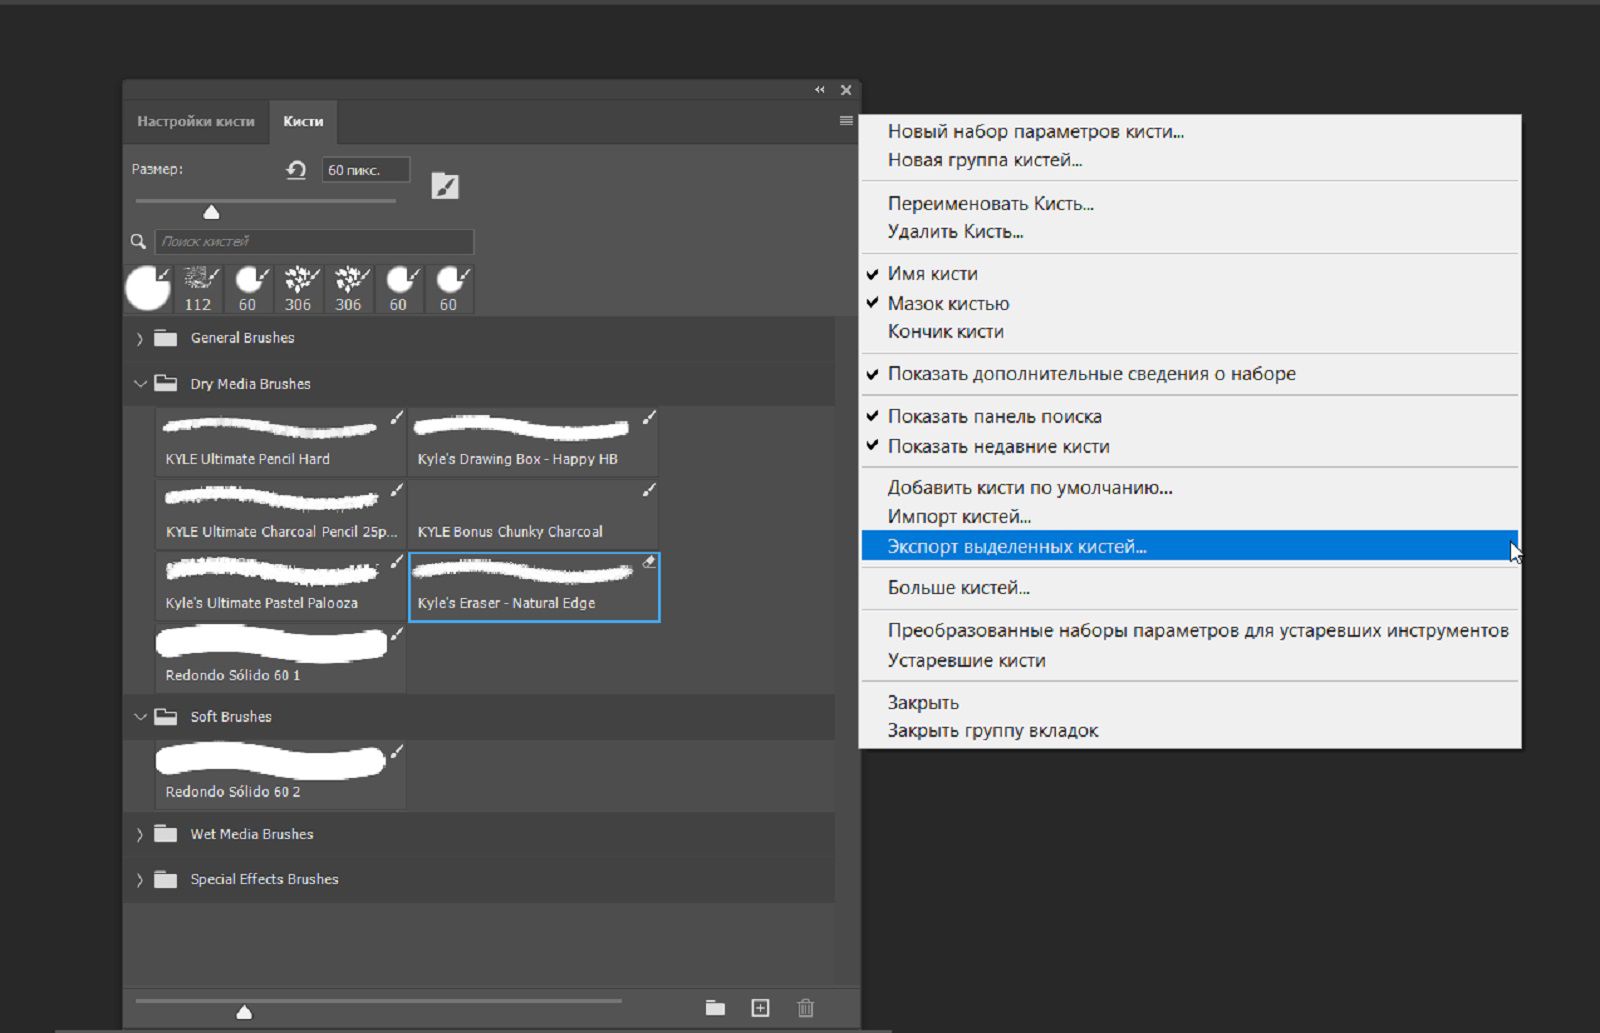
Task: Toggle 'Мазок кистью' display option
Action: 948,303
